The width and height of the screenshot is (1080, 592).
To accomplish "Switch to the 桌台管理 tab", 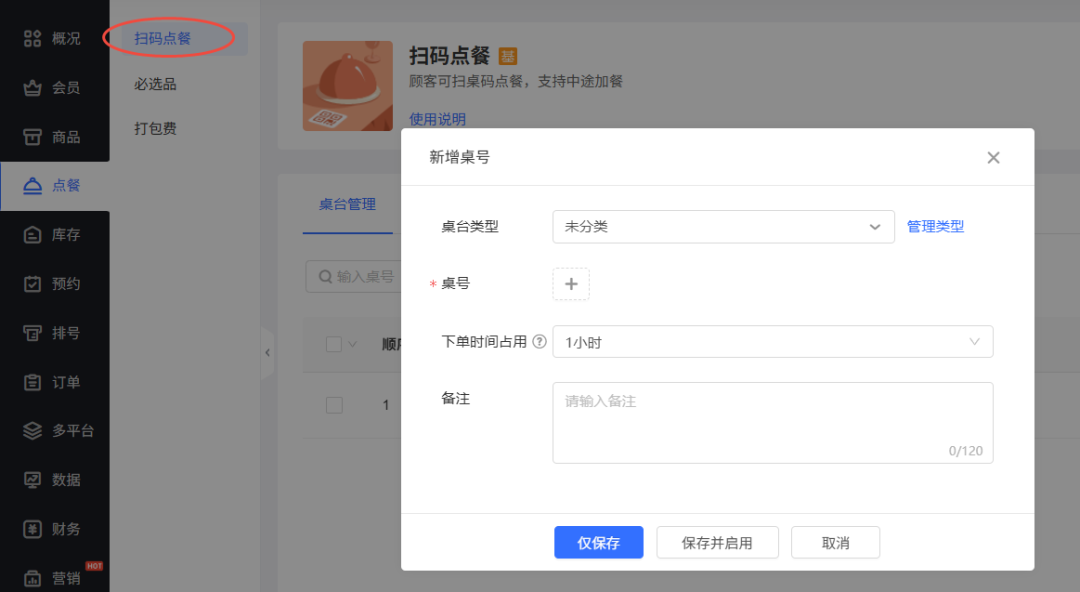I will pos(347,205).
